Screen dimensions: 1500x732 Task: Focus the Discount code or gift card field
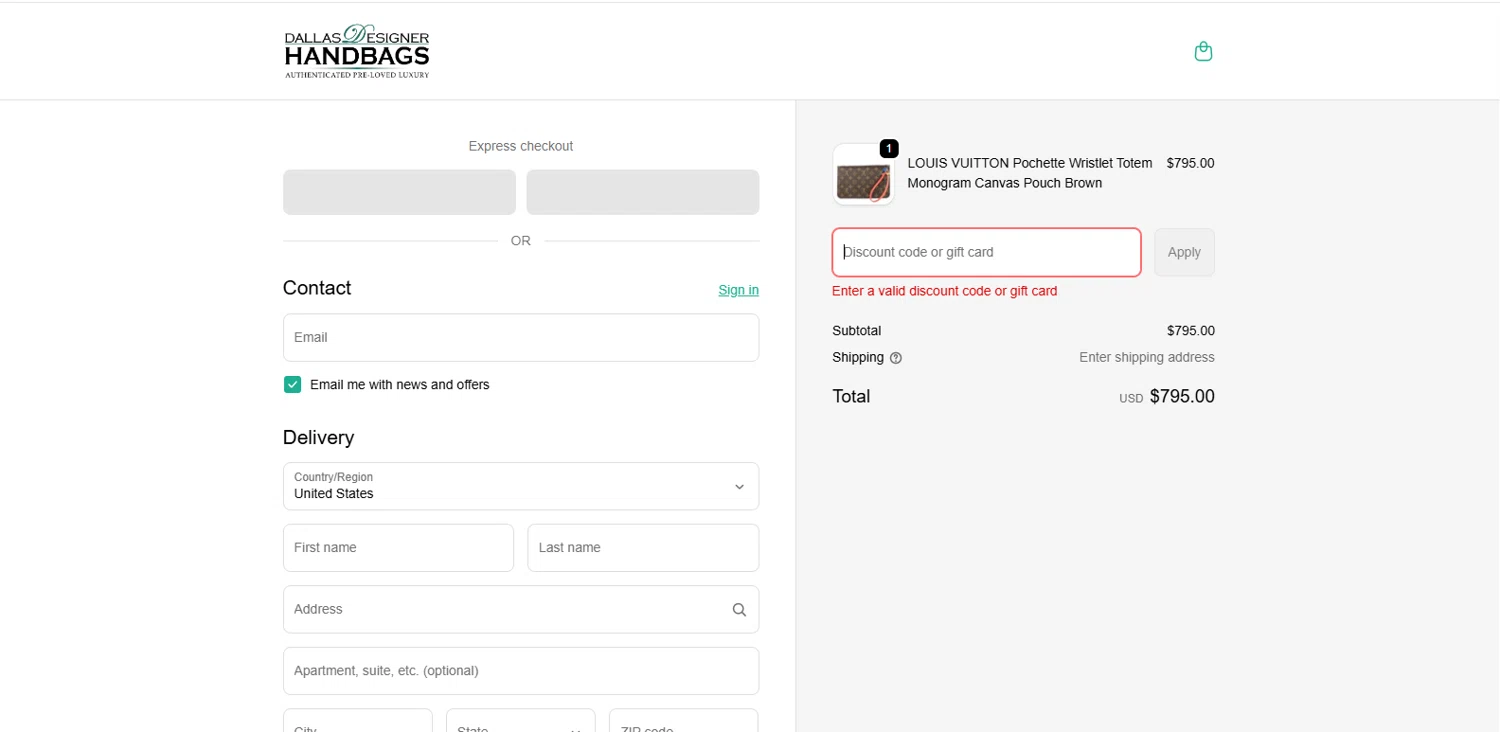[986, 252]
